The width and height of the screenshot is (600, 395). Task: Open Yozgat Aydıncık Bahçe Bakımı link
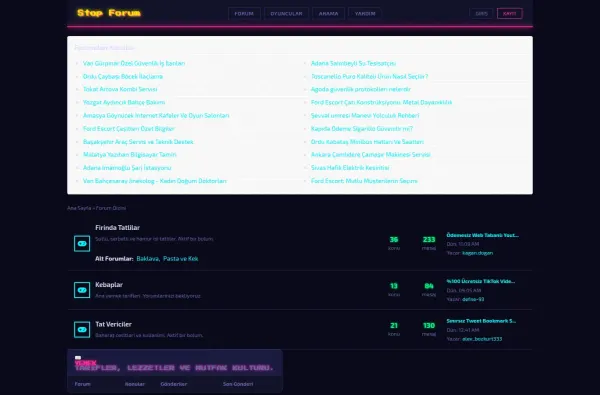coord(124,102)
